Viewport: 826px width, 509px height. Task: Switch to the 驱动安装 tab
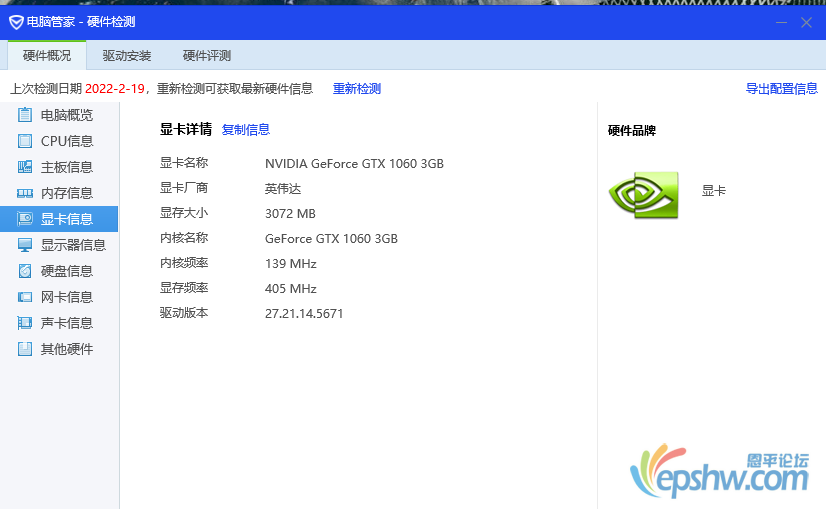[127, 55]
